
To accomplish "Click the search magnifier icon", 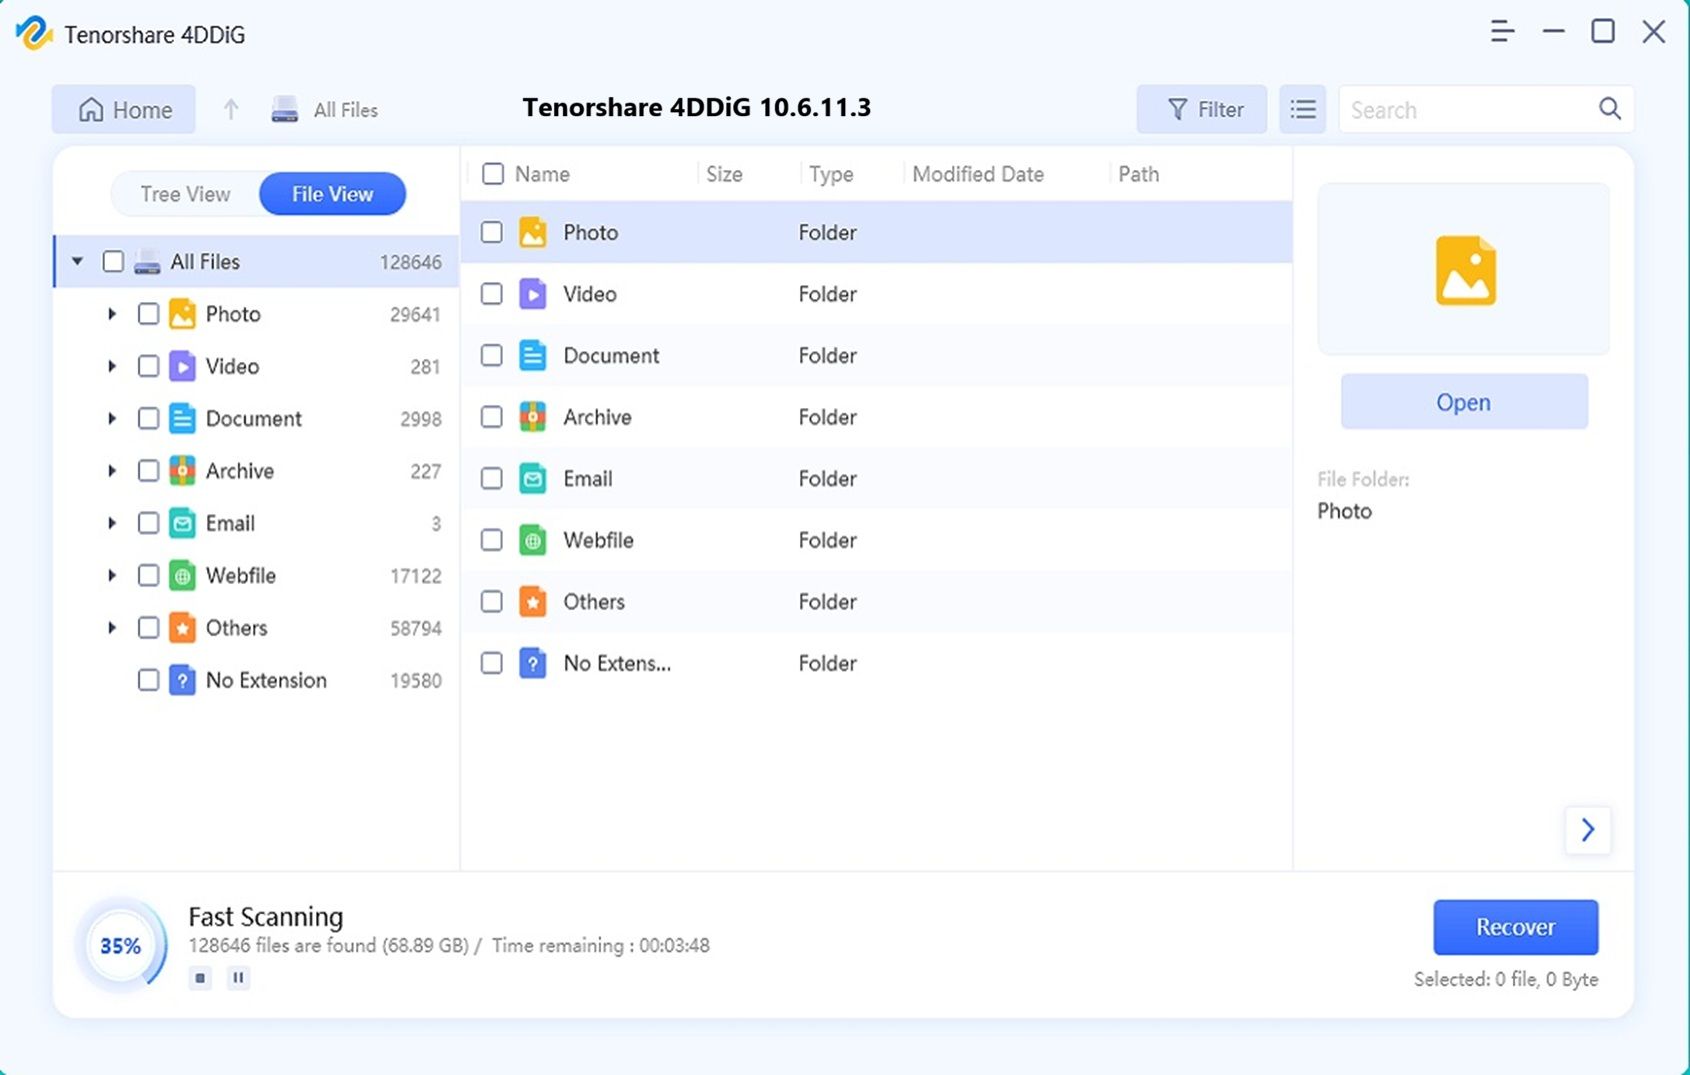I will (x=1609, y=109).
